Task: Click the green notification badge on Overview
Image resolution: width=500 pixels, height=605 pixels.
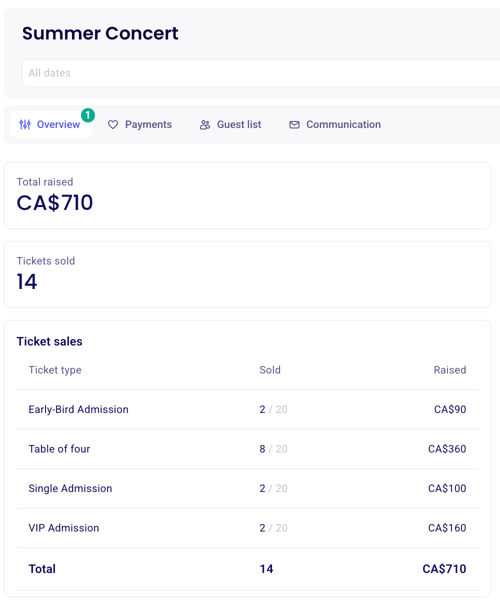Action: coord(88,115)
